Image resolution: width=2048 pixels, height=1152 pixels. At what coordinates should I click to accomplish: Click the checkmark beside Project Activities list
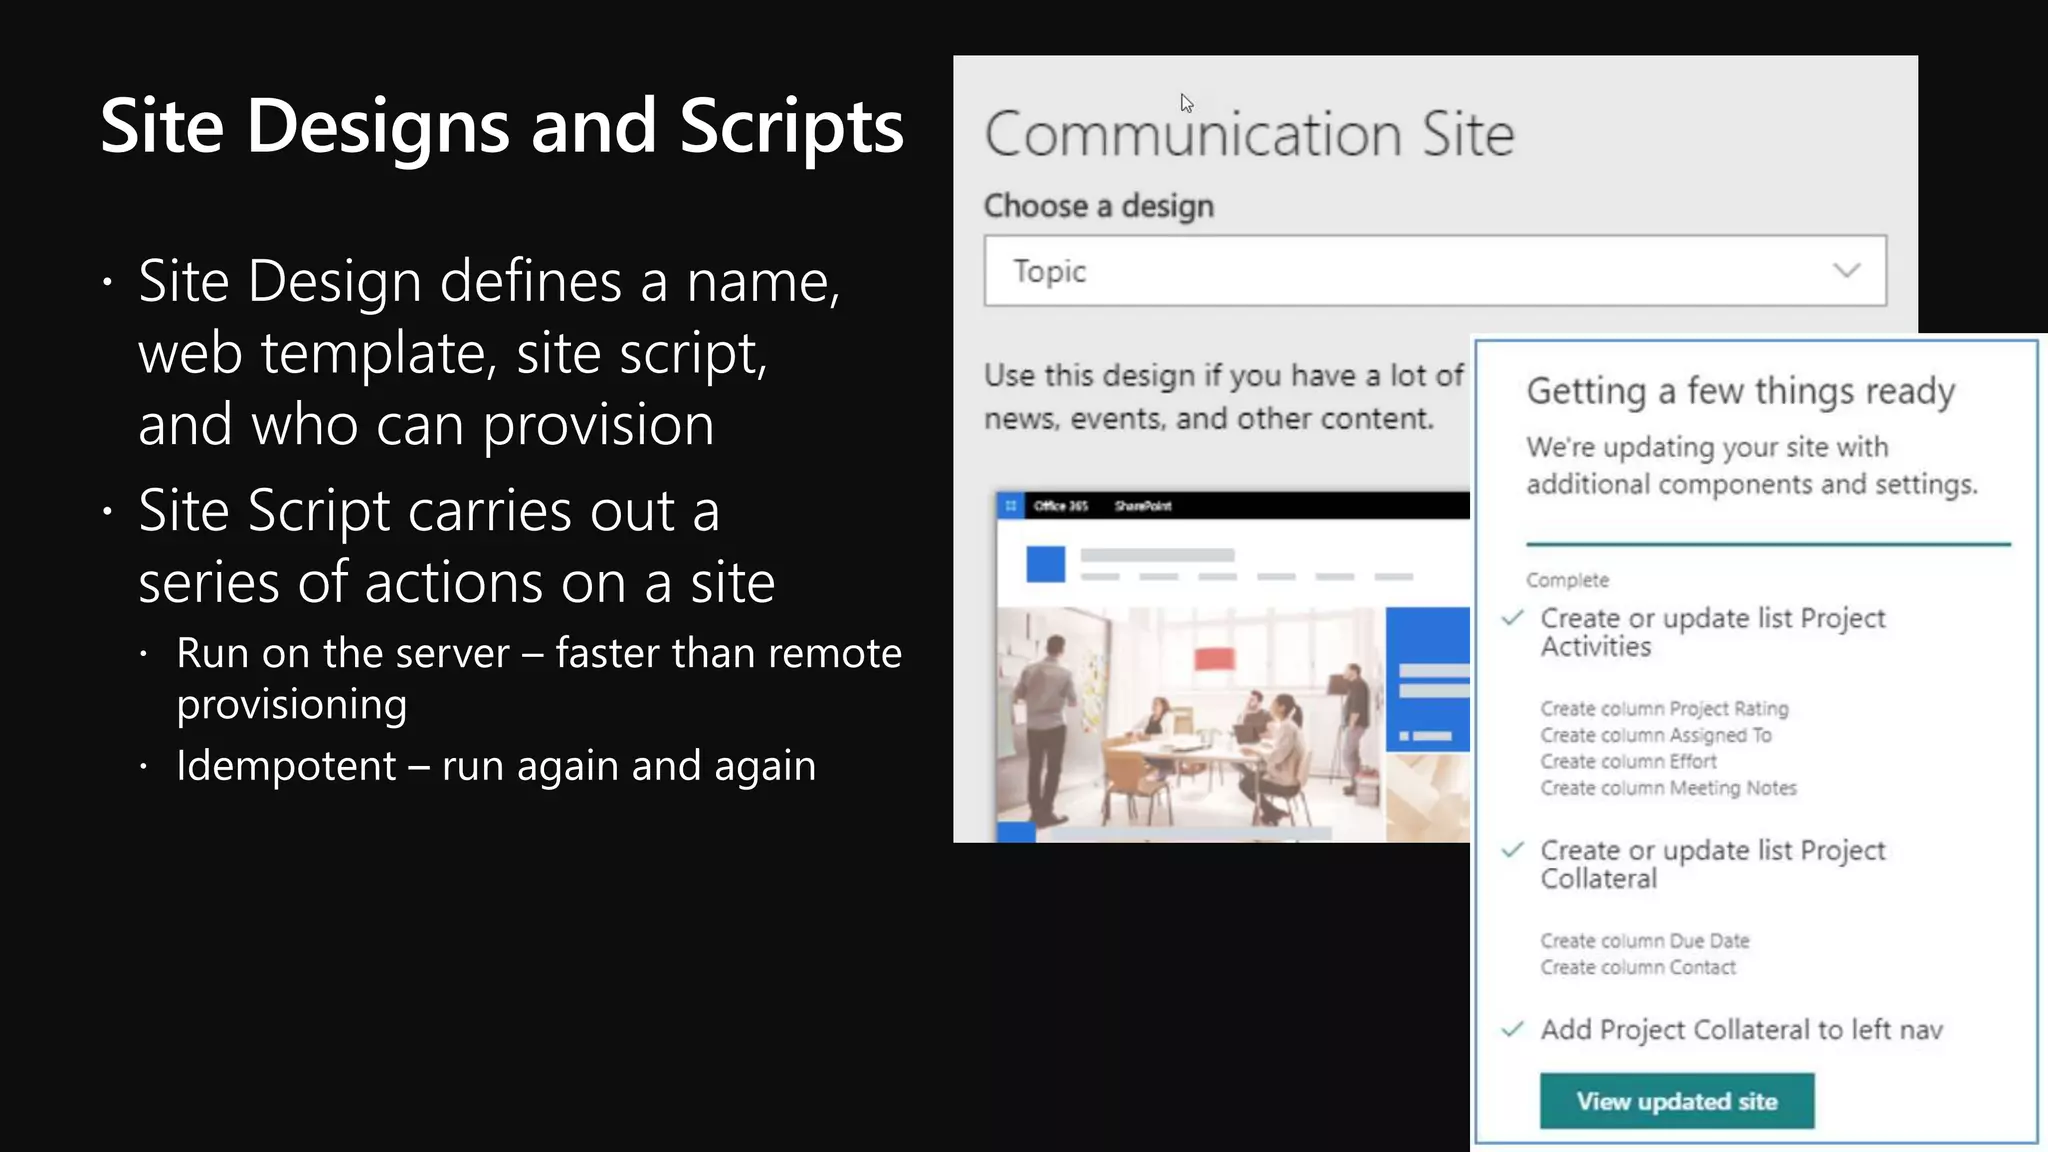(x=1512, y=618)
